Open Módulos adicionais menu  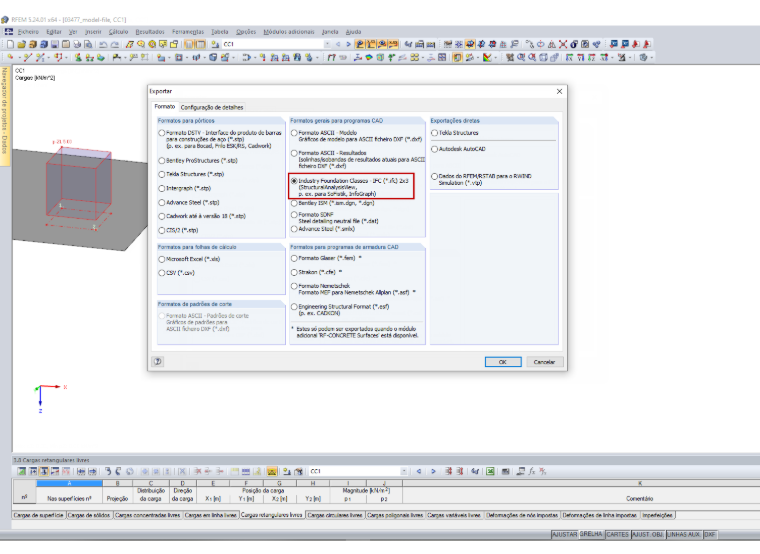(x=289, y=32)
